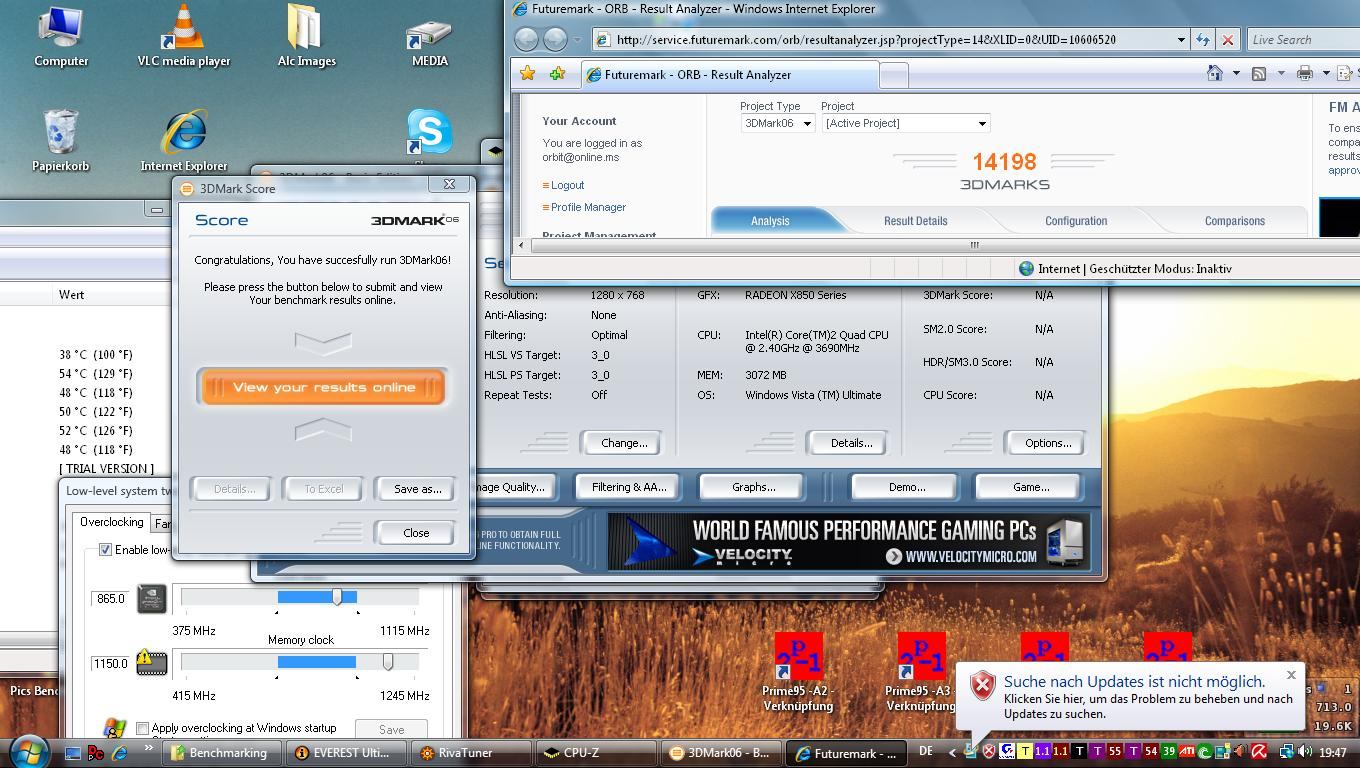The height and width of the screenshot is (768, 1360).
Task: Expand quick launch overflow chevron
Action: pos(149,748)
